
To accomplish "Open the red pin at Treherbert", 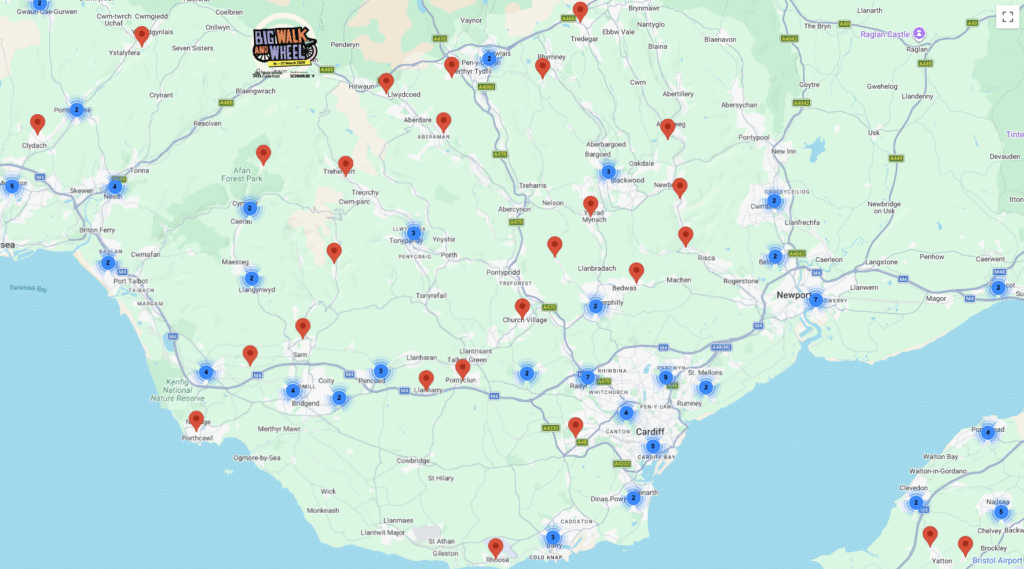I will (x=346, y=165).
